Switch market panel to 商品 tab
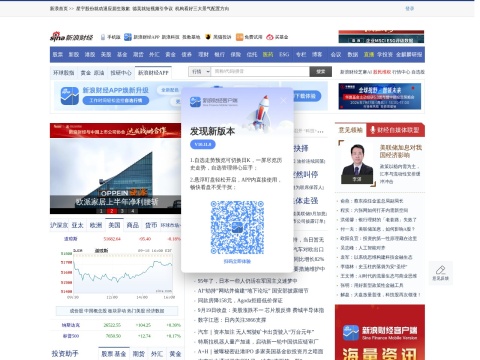This screenshot has width=480, height=360. click(x=133, y=225)
